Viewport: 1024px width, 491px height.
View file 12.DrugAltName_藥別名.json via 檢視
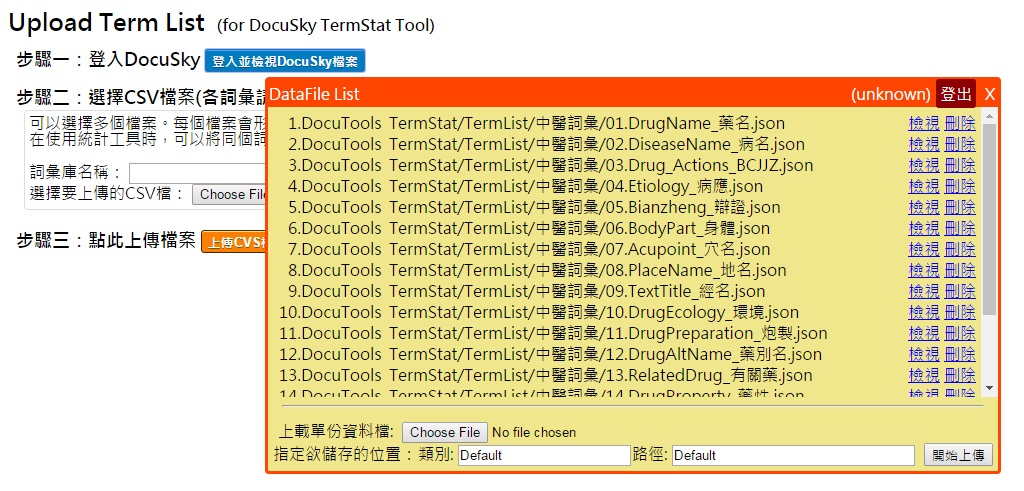pyautogui.click(x=923, y=355)
